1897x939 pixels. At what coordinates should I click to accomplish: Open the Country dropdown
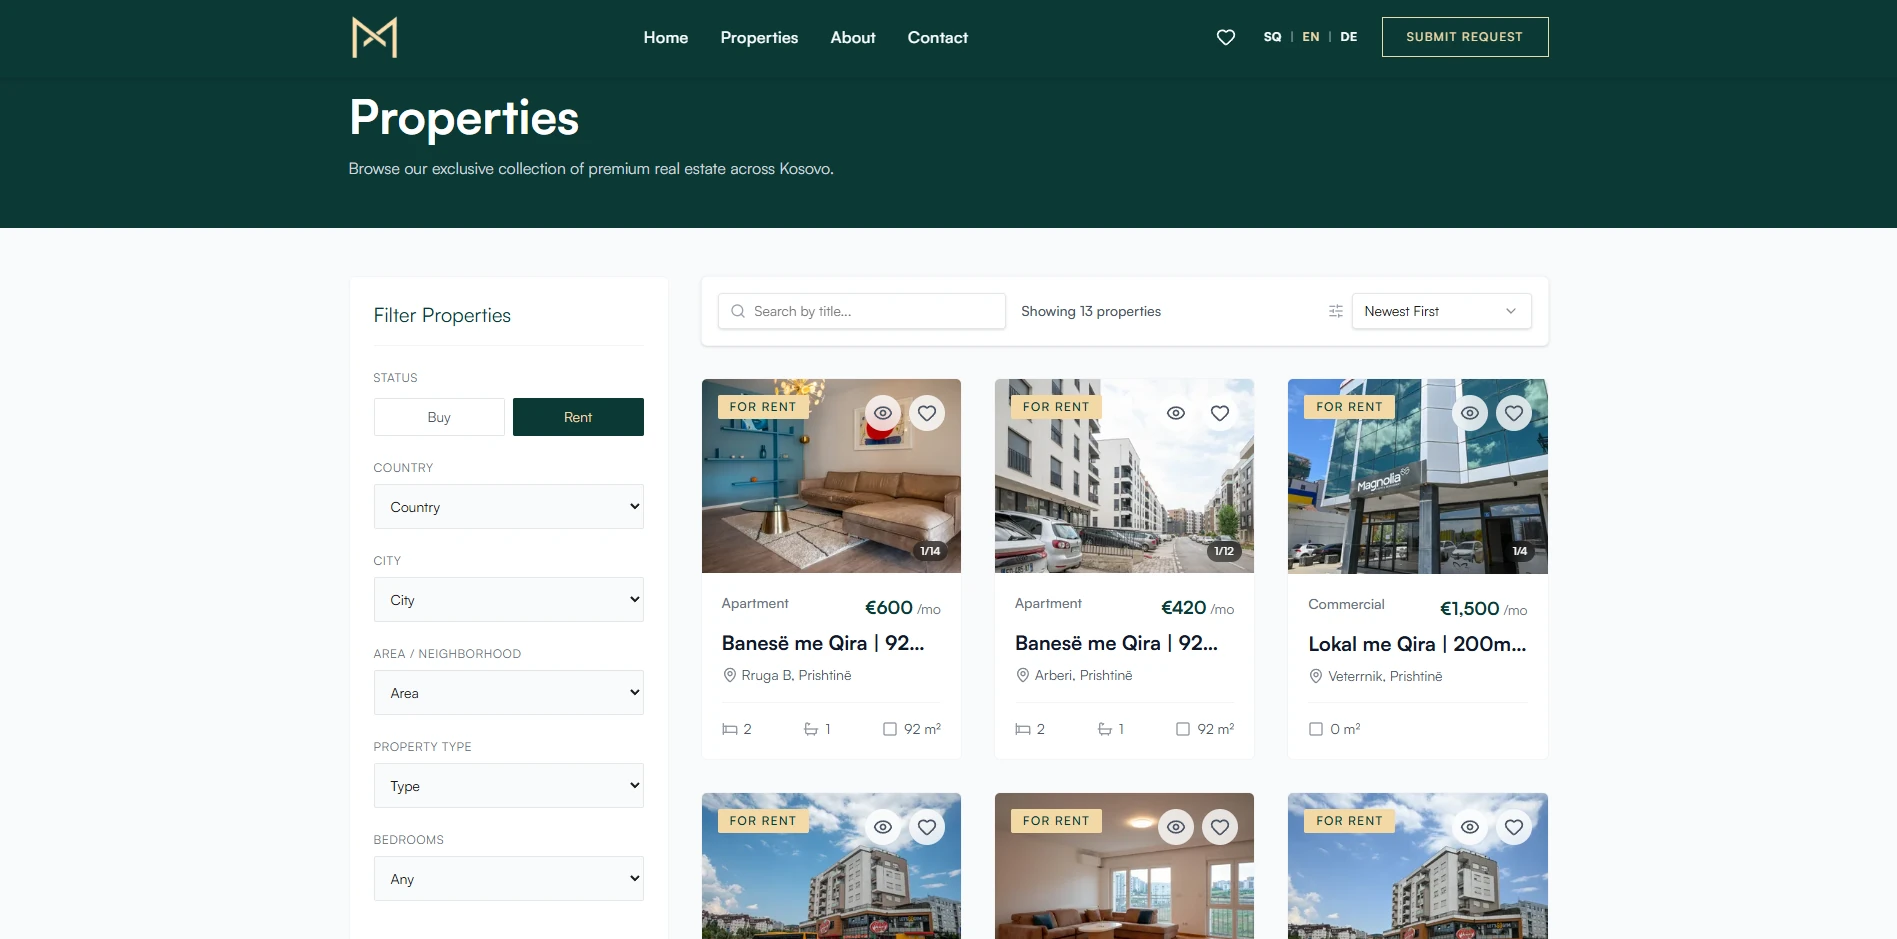click(x=509, y=507)
